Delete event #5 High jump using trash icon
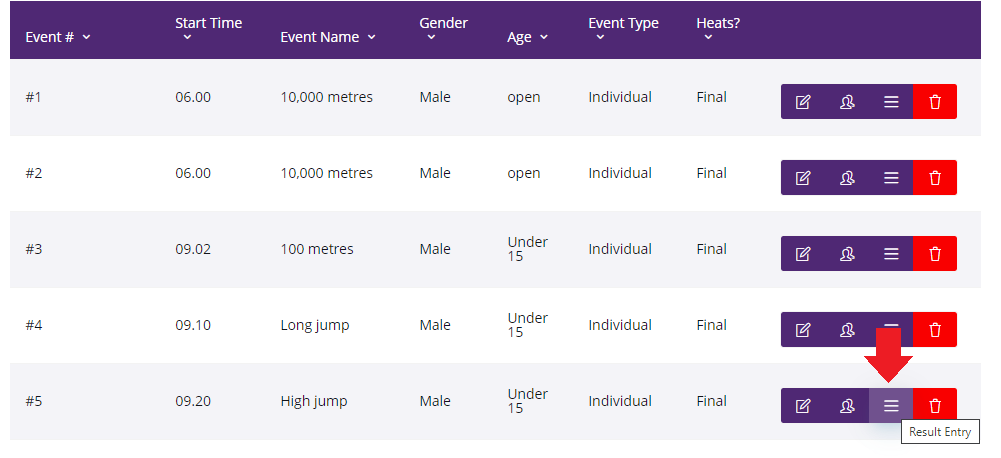This screenshot has height=458, width=1001. pos(935,406)
